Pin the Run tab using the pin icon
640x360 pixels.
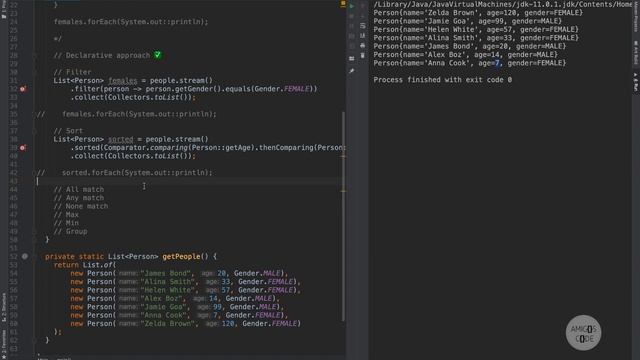coord(352,71)
